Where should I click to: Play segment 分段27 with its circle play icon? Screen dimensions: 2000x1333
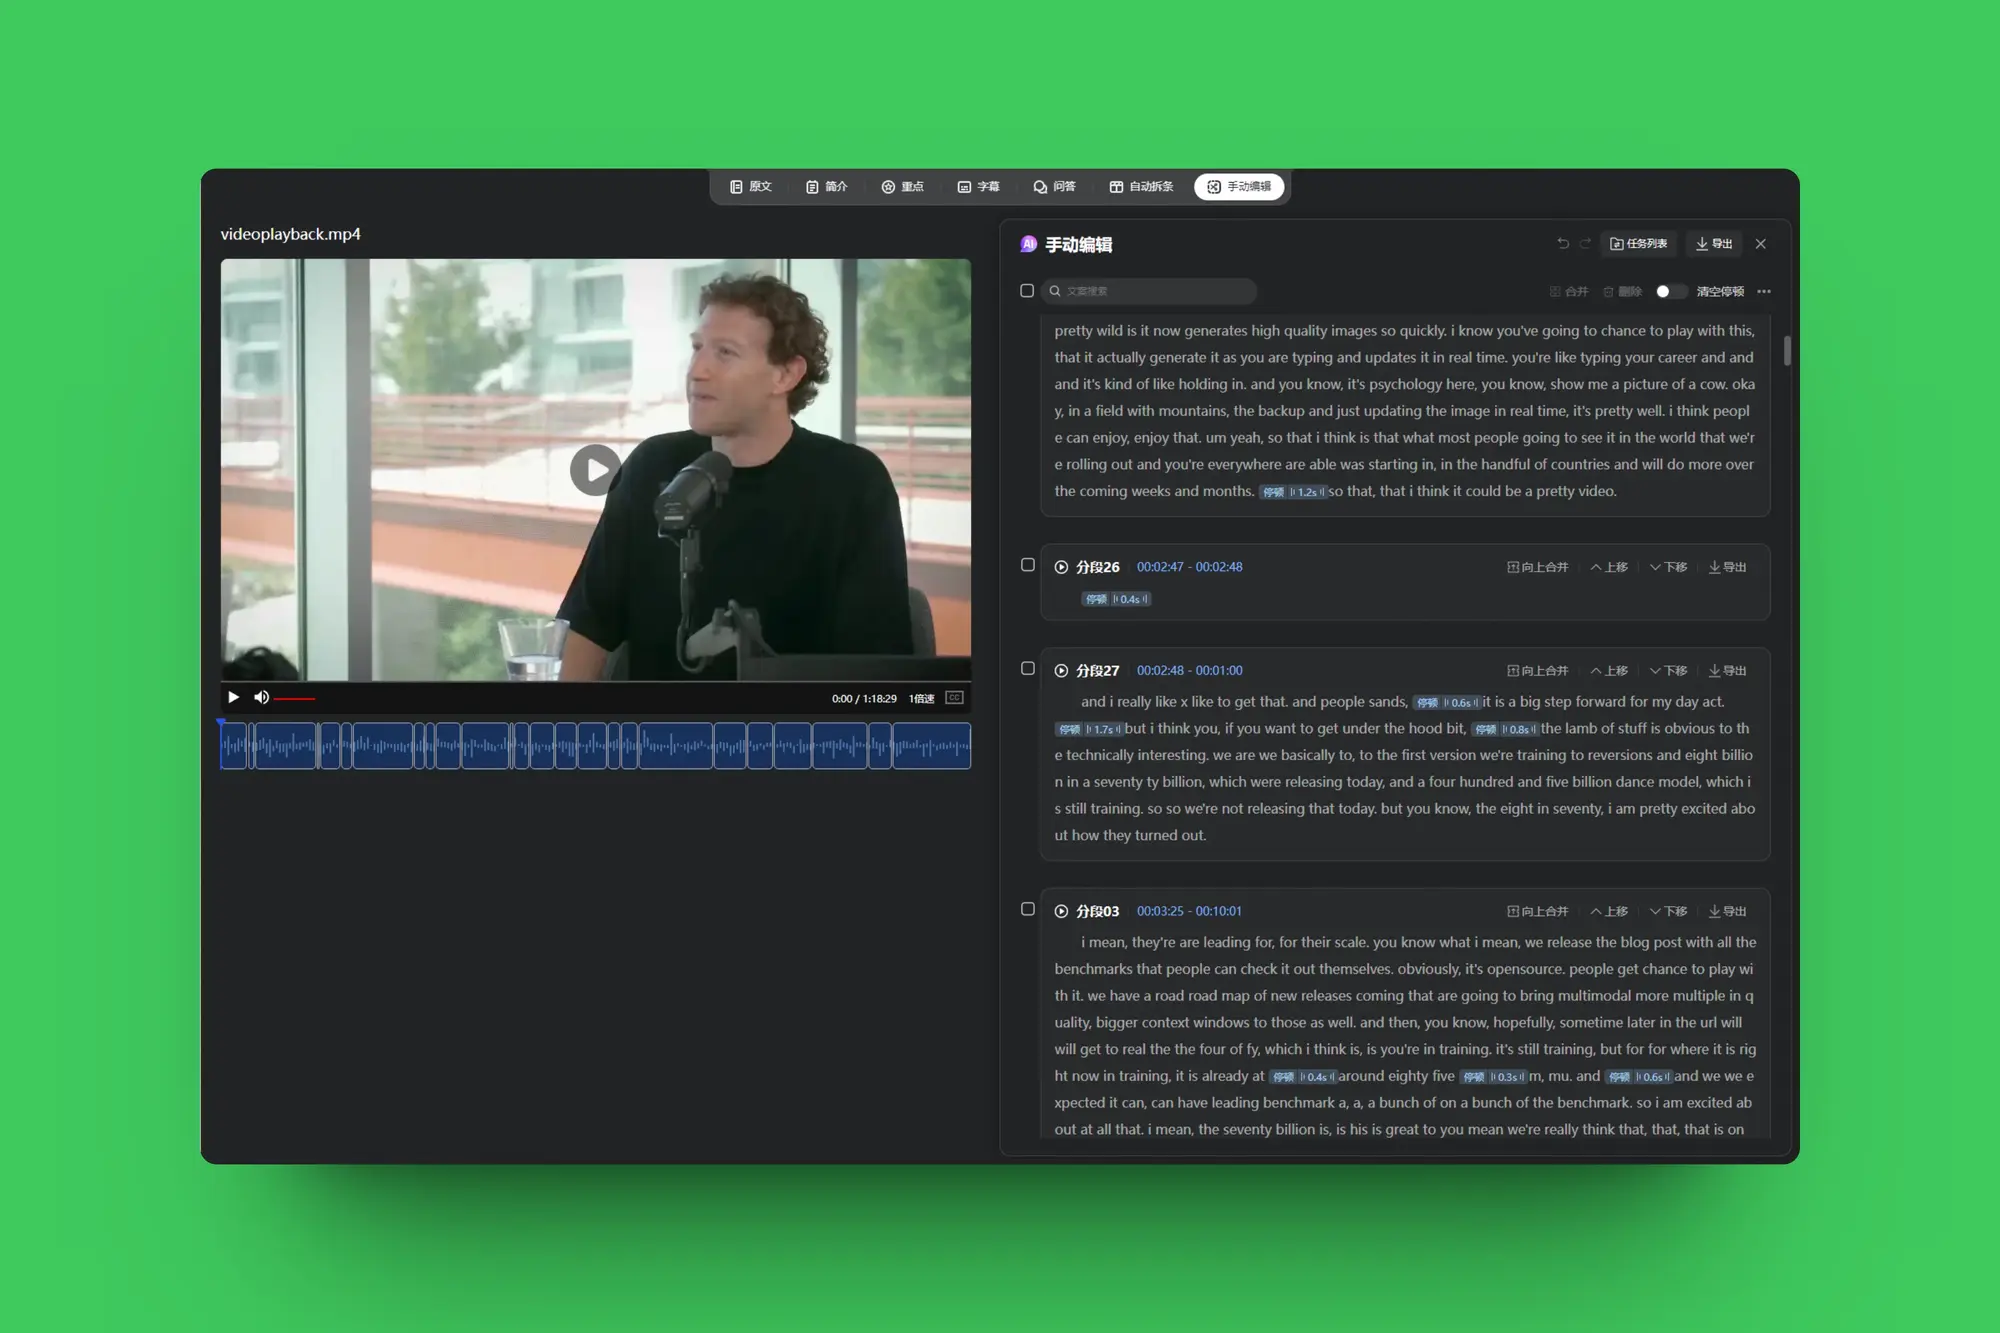1061,670
